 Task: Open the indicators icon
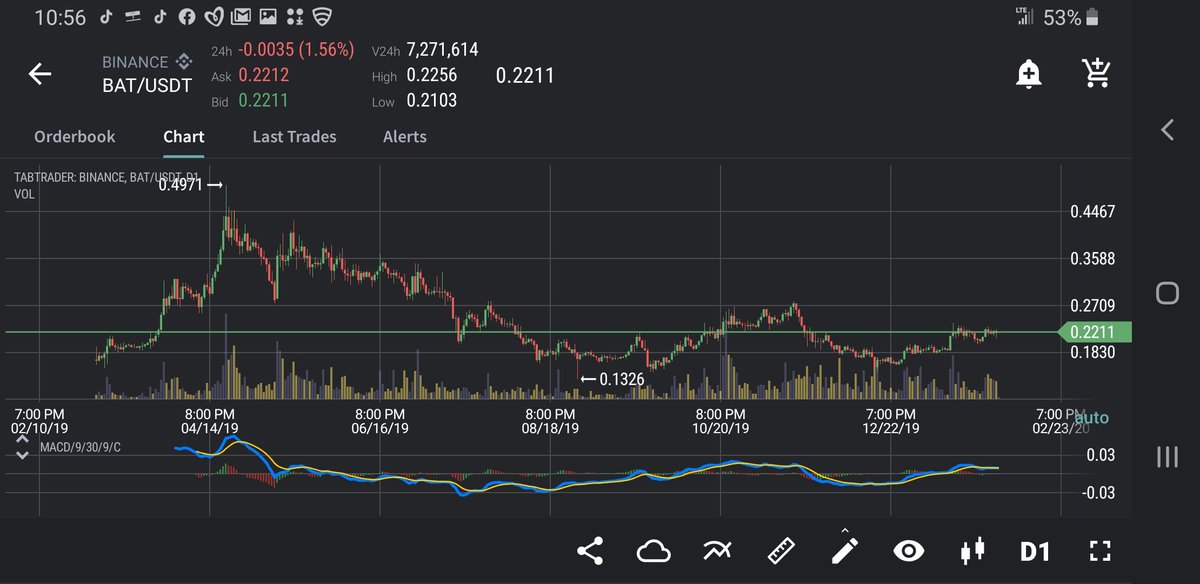click(717, 550)
